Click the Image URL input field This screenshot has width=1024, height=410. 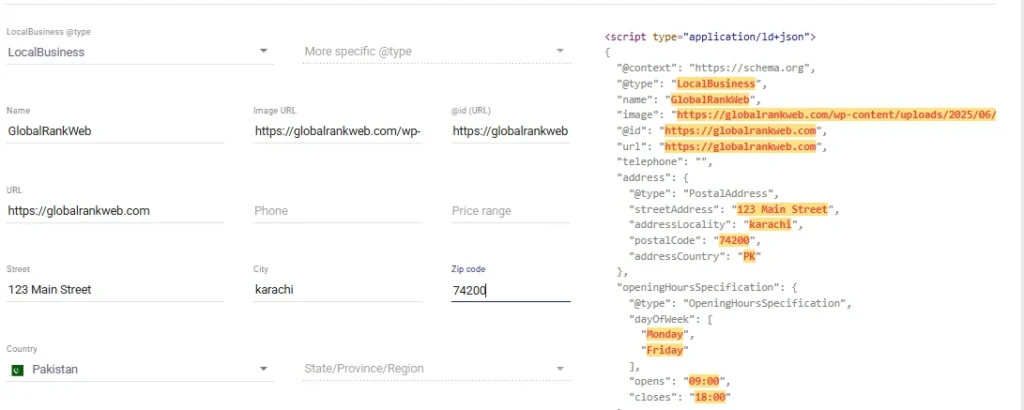338,131
